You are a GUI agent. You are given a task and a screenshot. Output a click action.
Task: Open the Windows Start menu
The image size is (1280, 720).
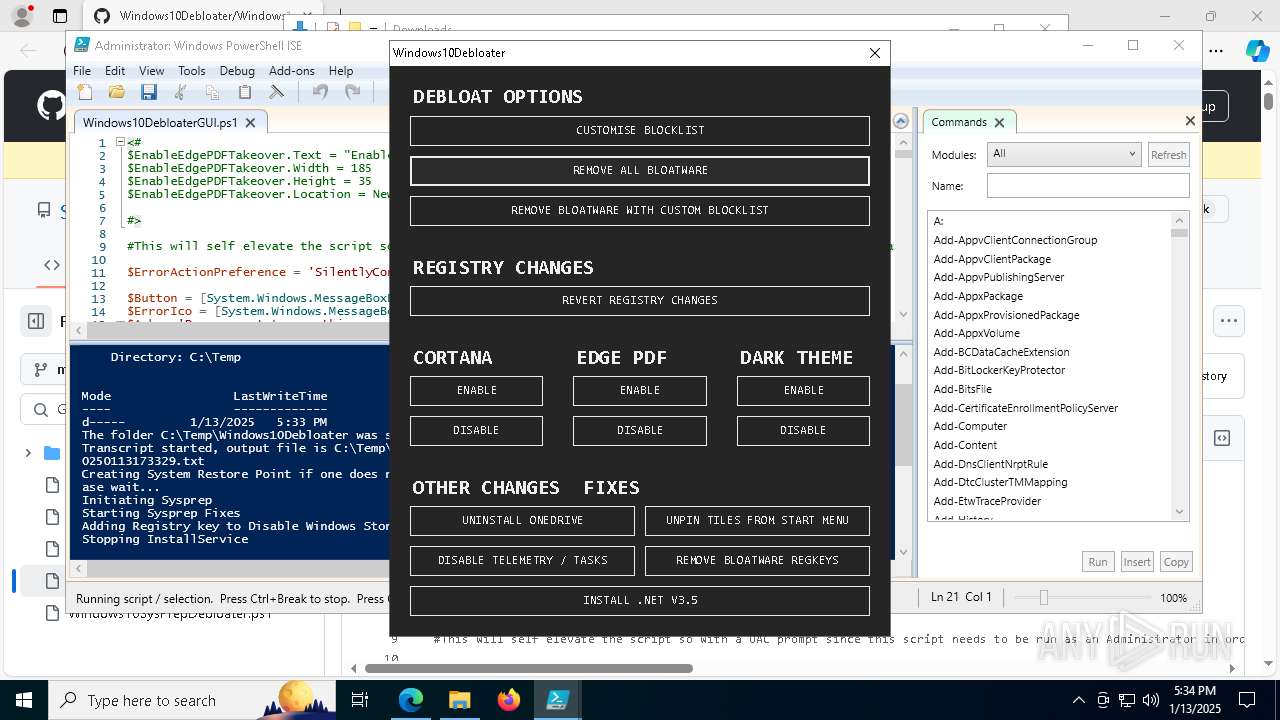(24, 700)
